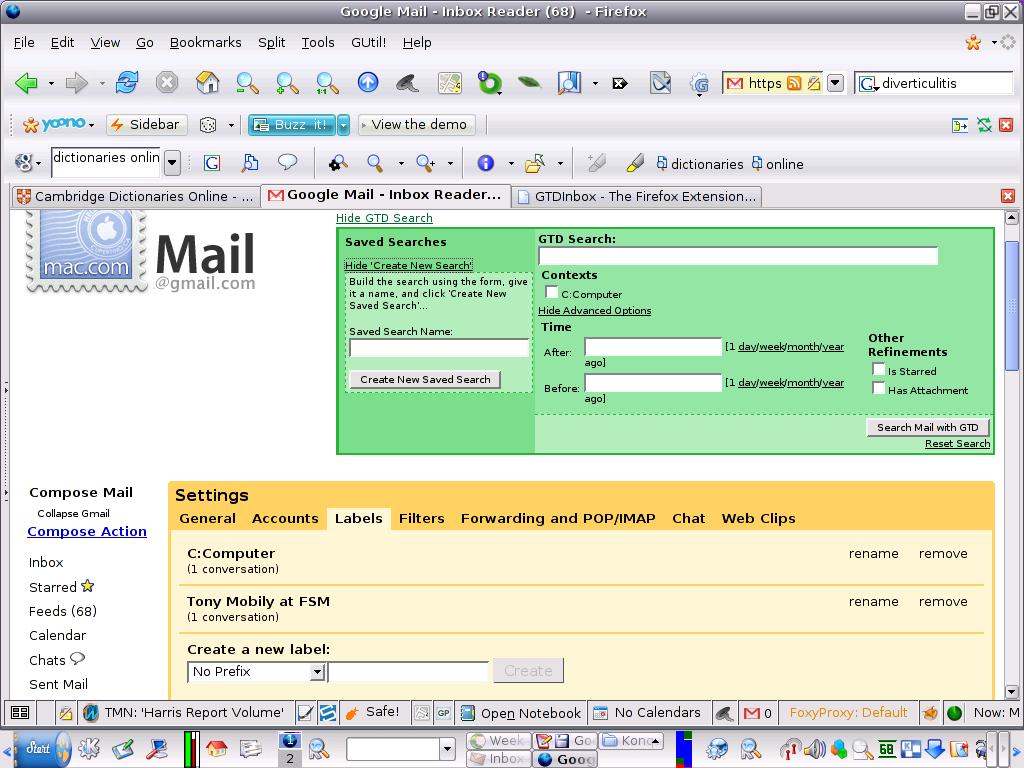Click the Yoono logo button

pyautogui.click(x=55, y=124)
